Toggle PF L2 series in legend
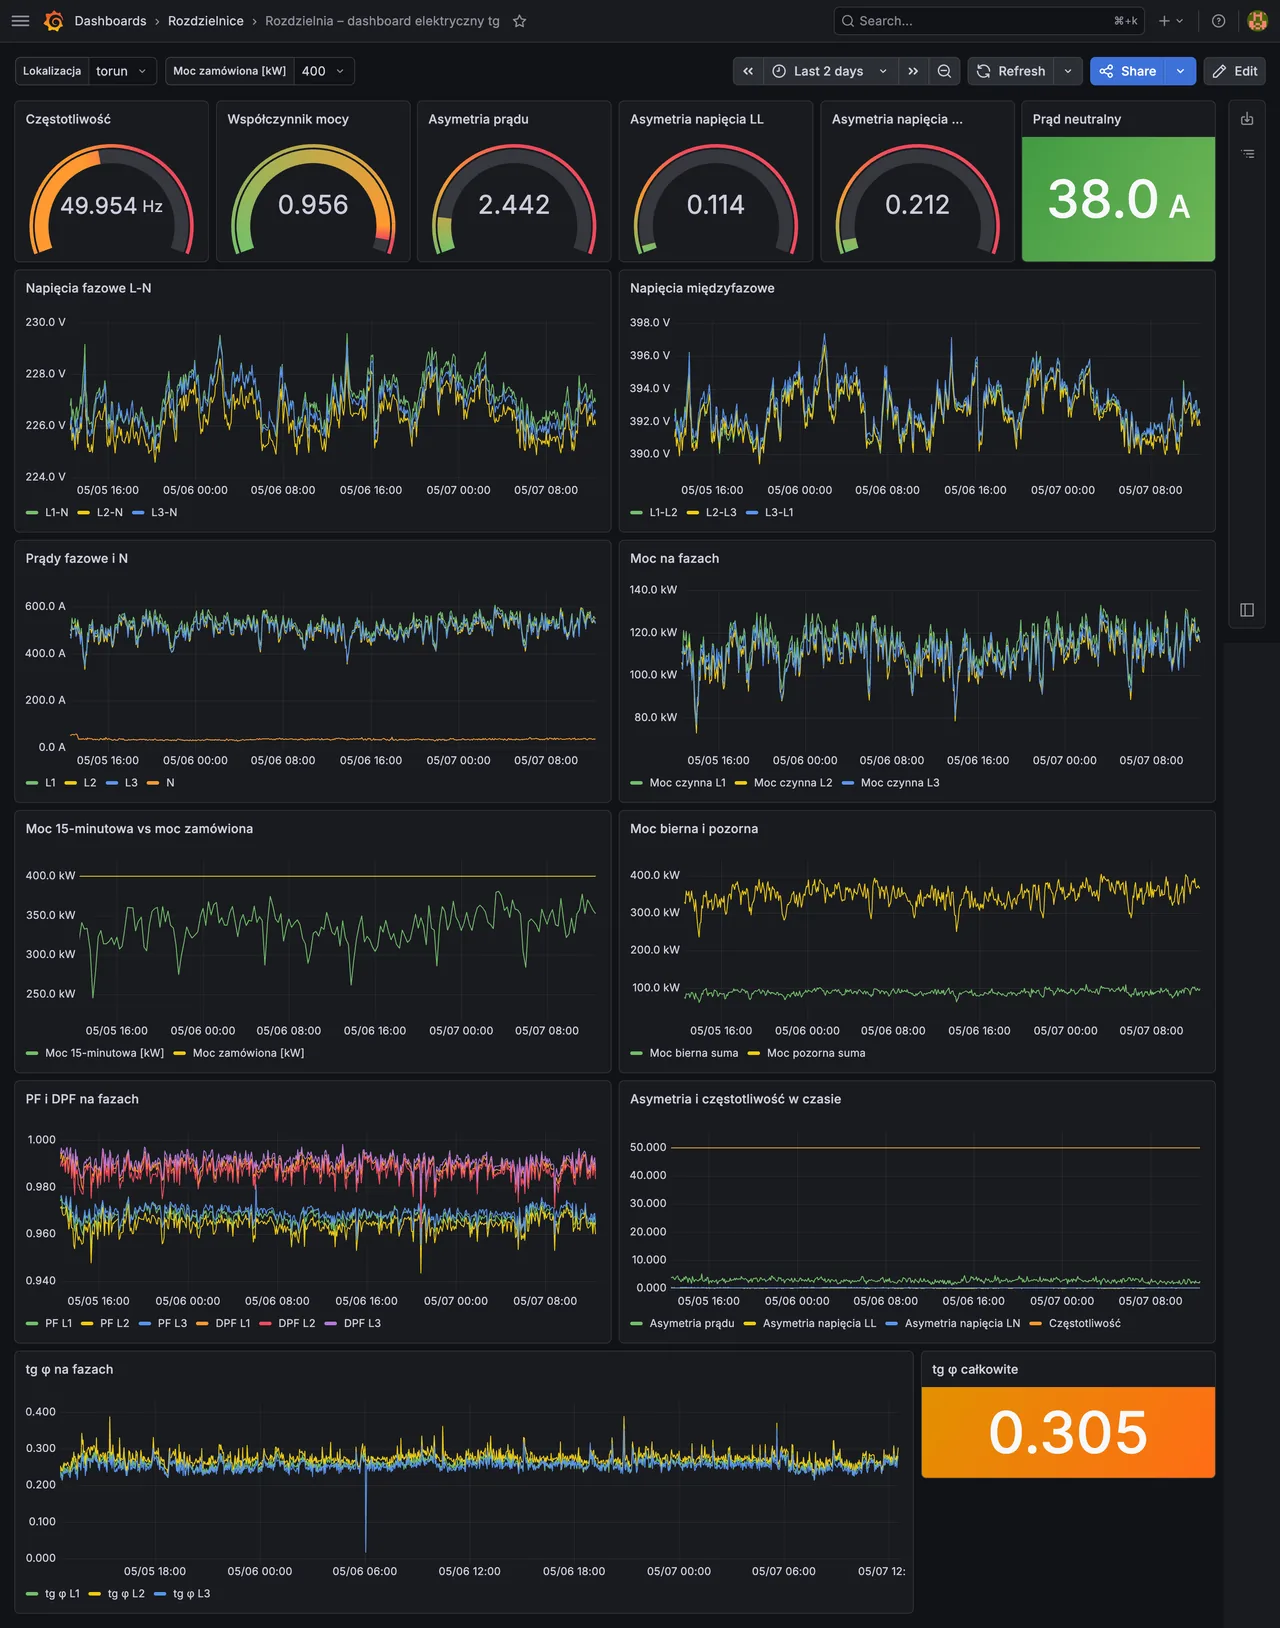This screenshot has height=1628, width=1280. point(115,1323)
